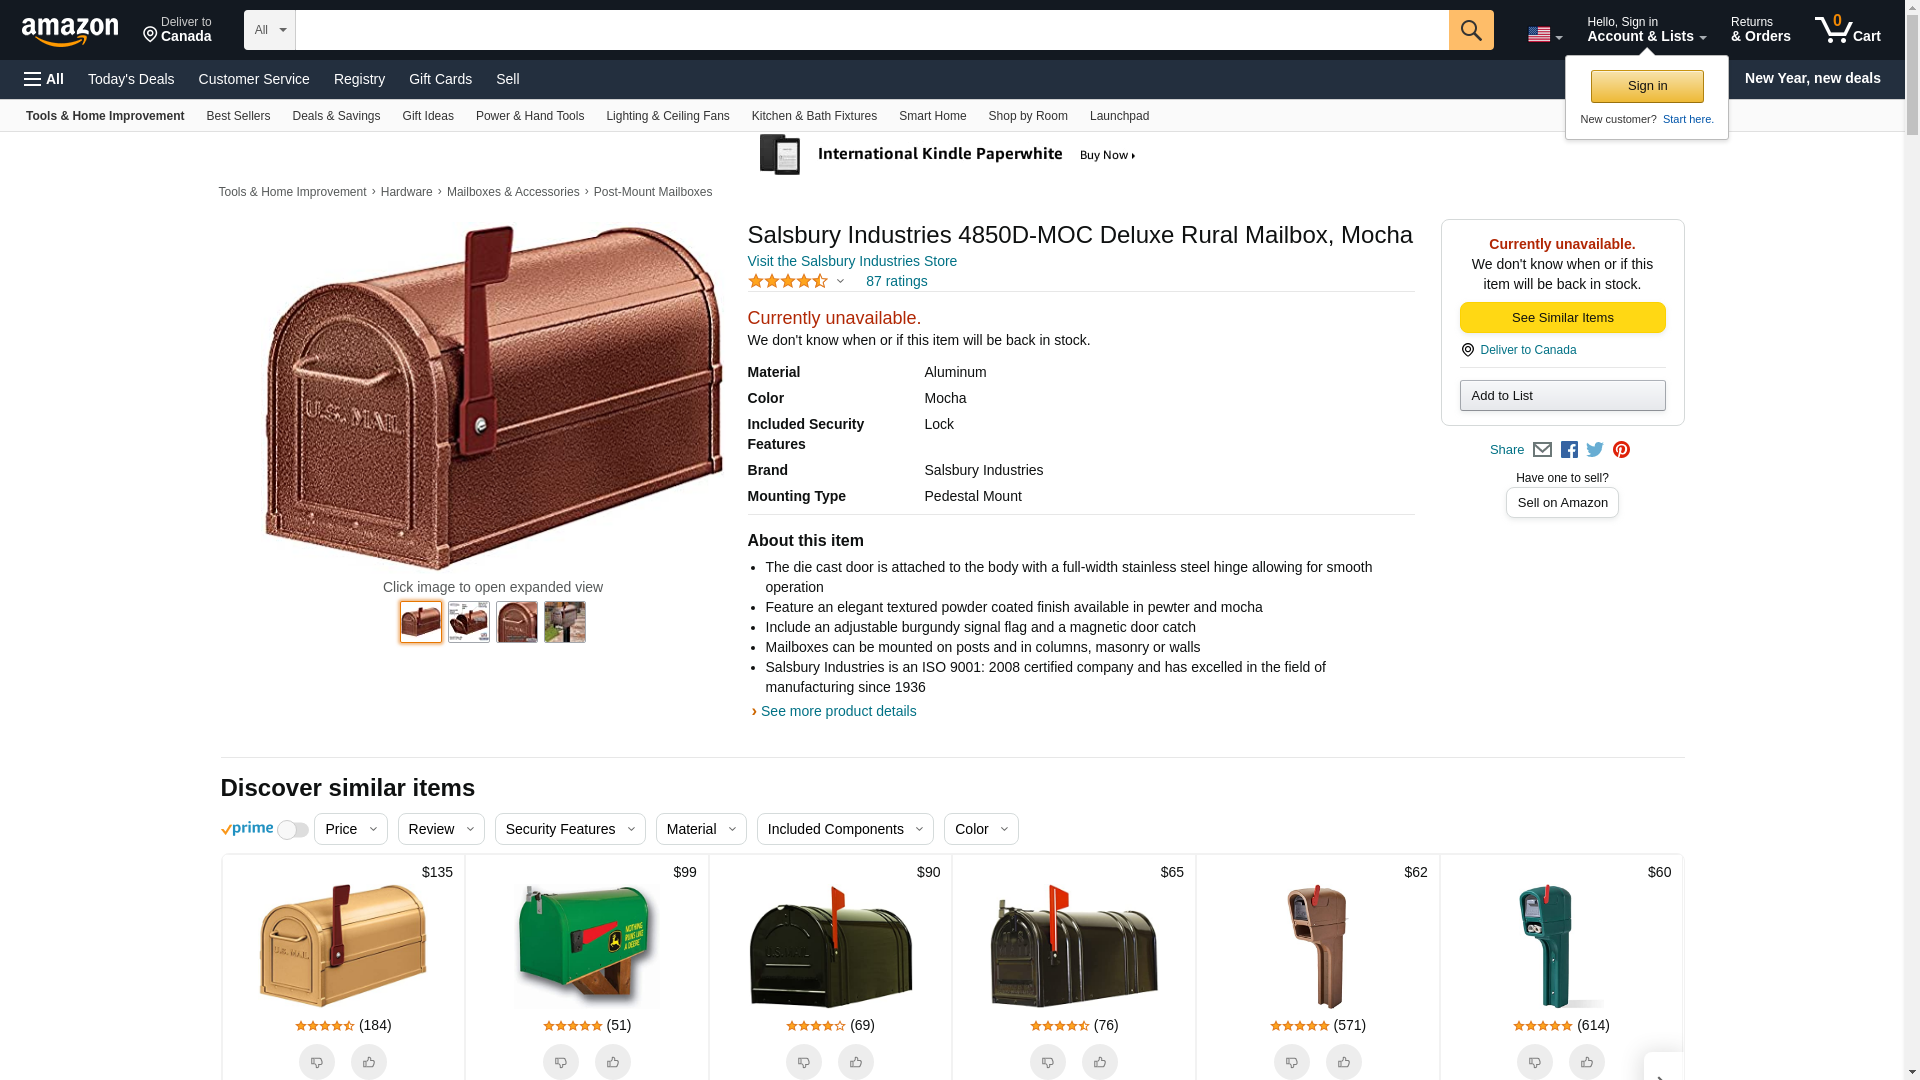Image resolution: width=1920 pixels, height=1080 pixels.
Task: Click the Amazon logo
Action: [x=70, y=31]
